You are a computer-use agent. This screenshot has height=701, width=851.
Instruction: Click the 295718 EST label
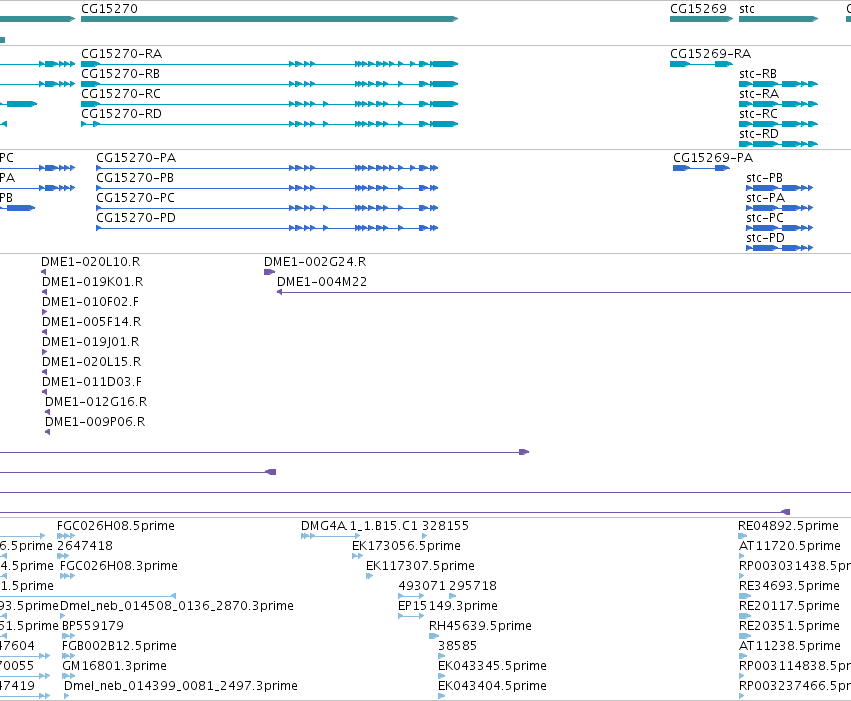click(473, 587)
